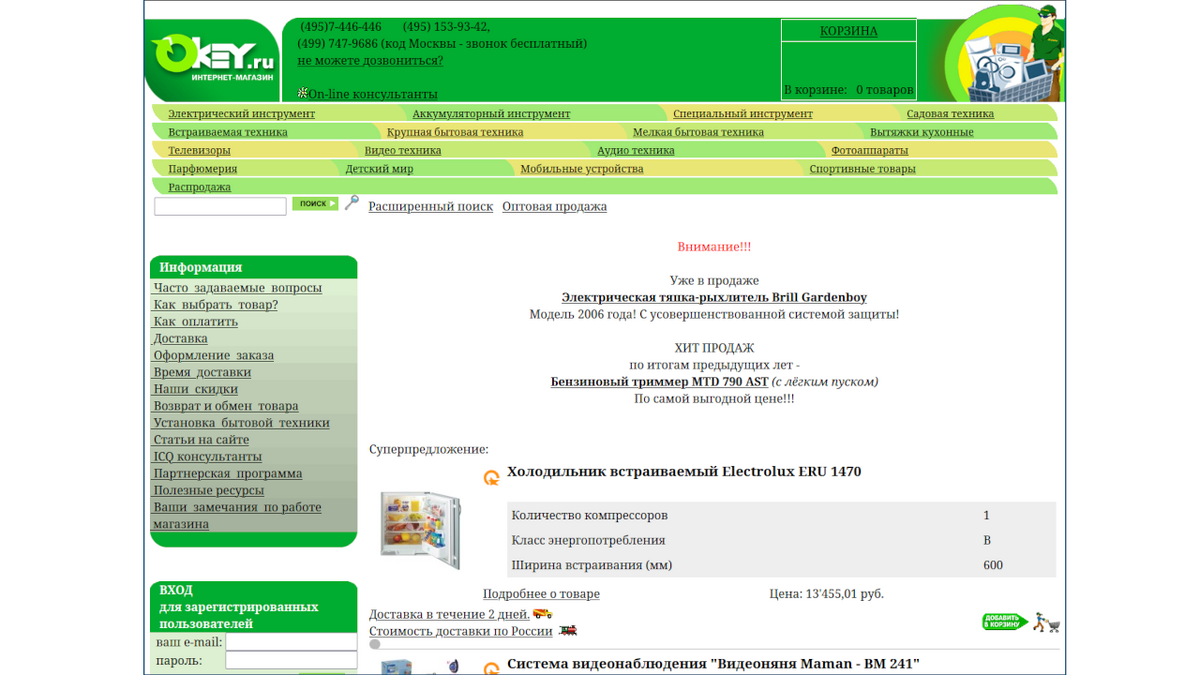Open the Распродажа category
Image resolution: width=1200 pixels, height=675 pixels.
tap(199, 187)
